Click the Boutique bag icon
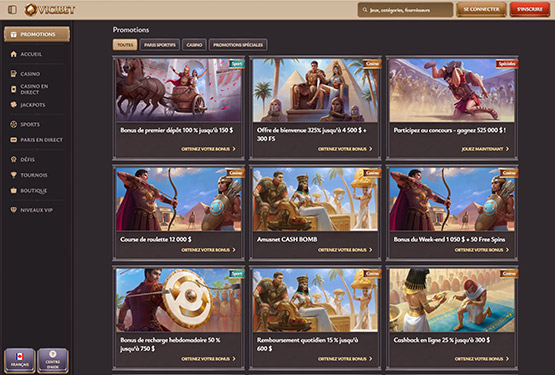 (x=13, y=191)
